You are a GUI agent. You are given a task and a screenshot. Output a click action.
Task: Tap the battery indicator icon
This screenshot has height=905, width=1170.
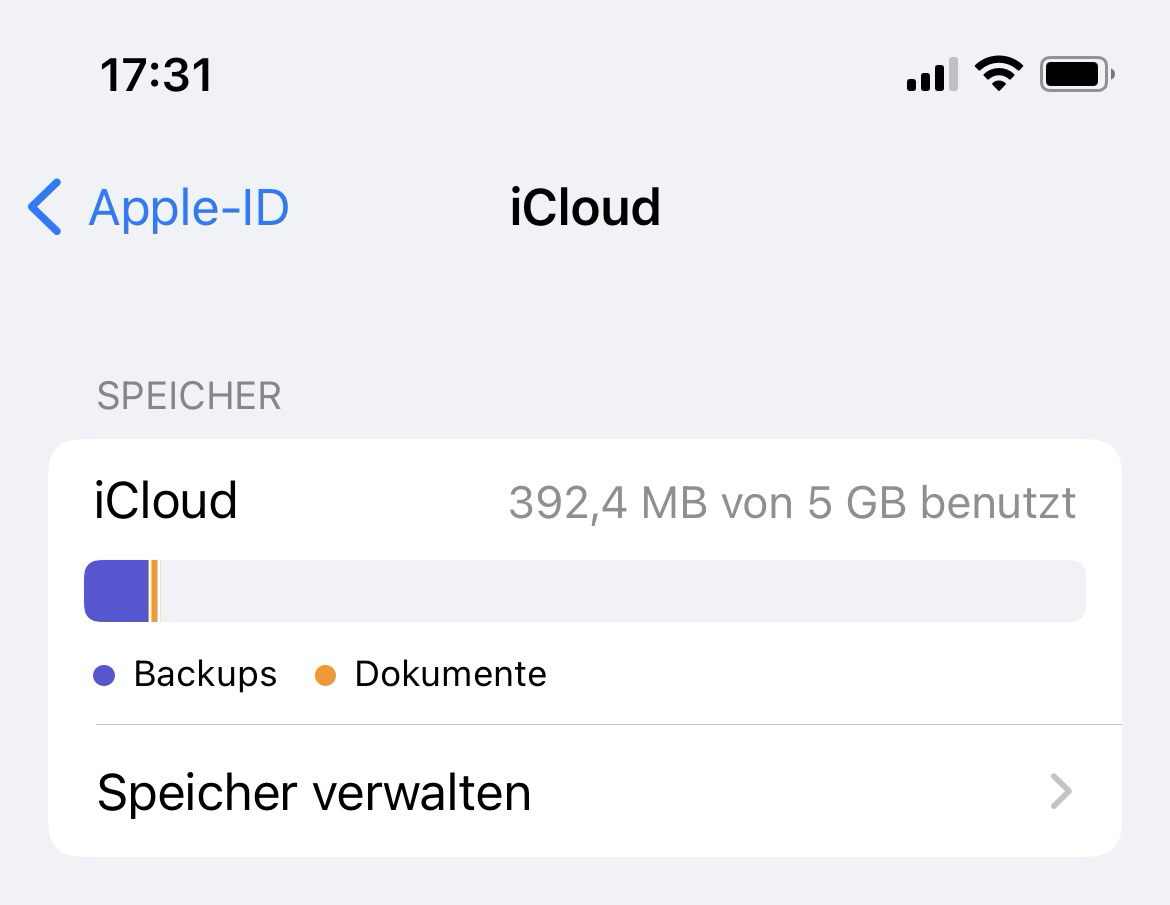point(1077,74)
